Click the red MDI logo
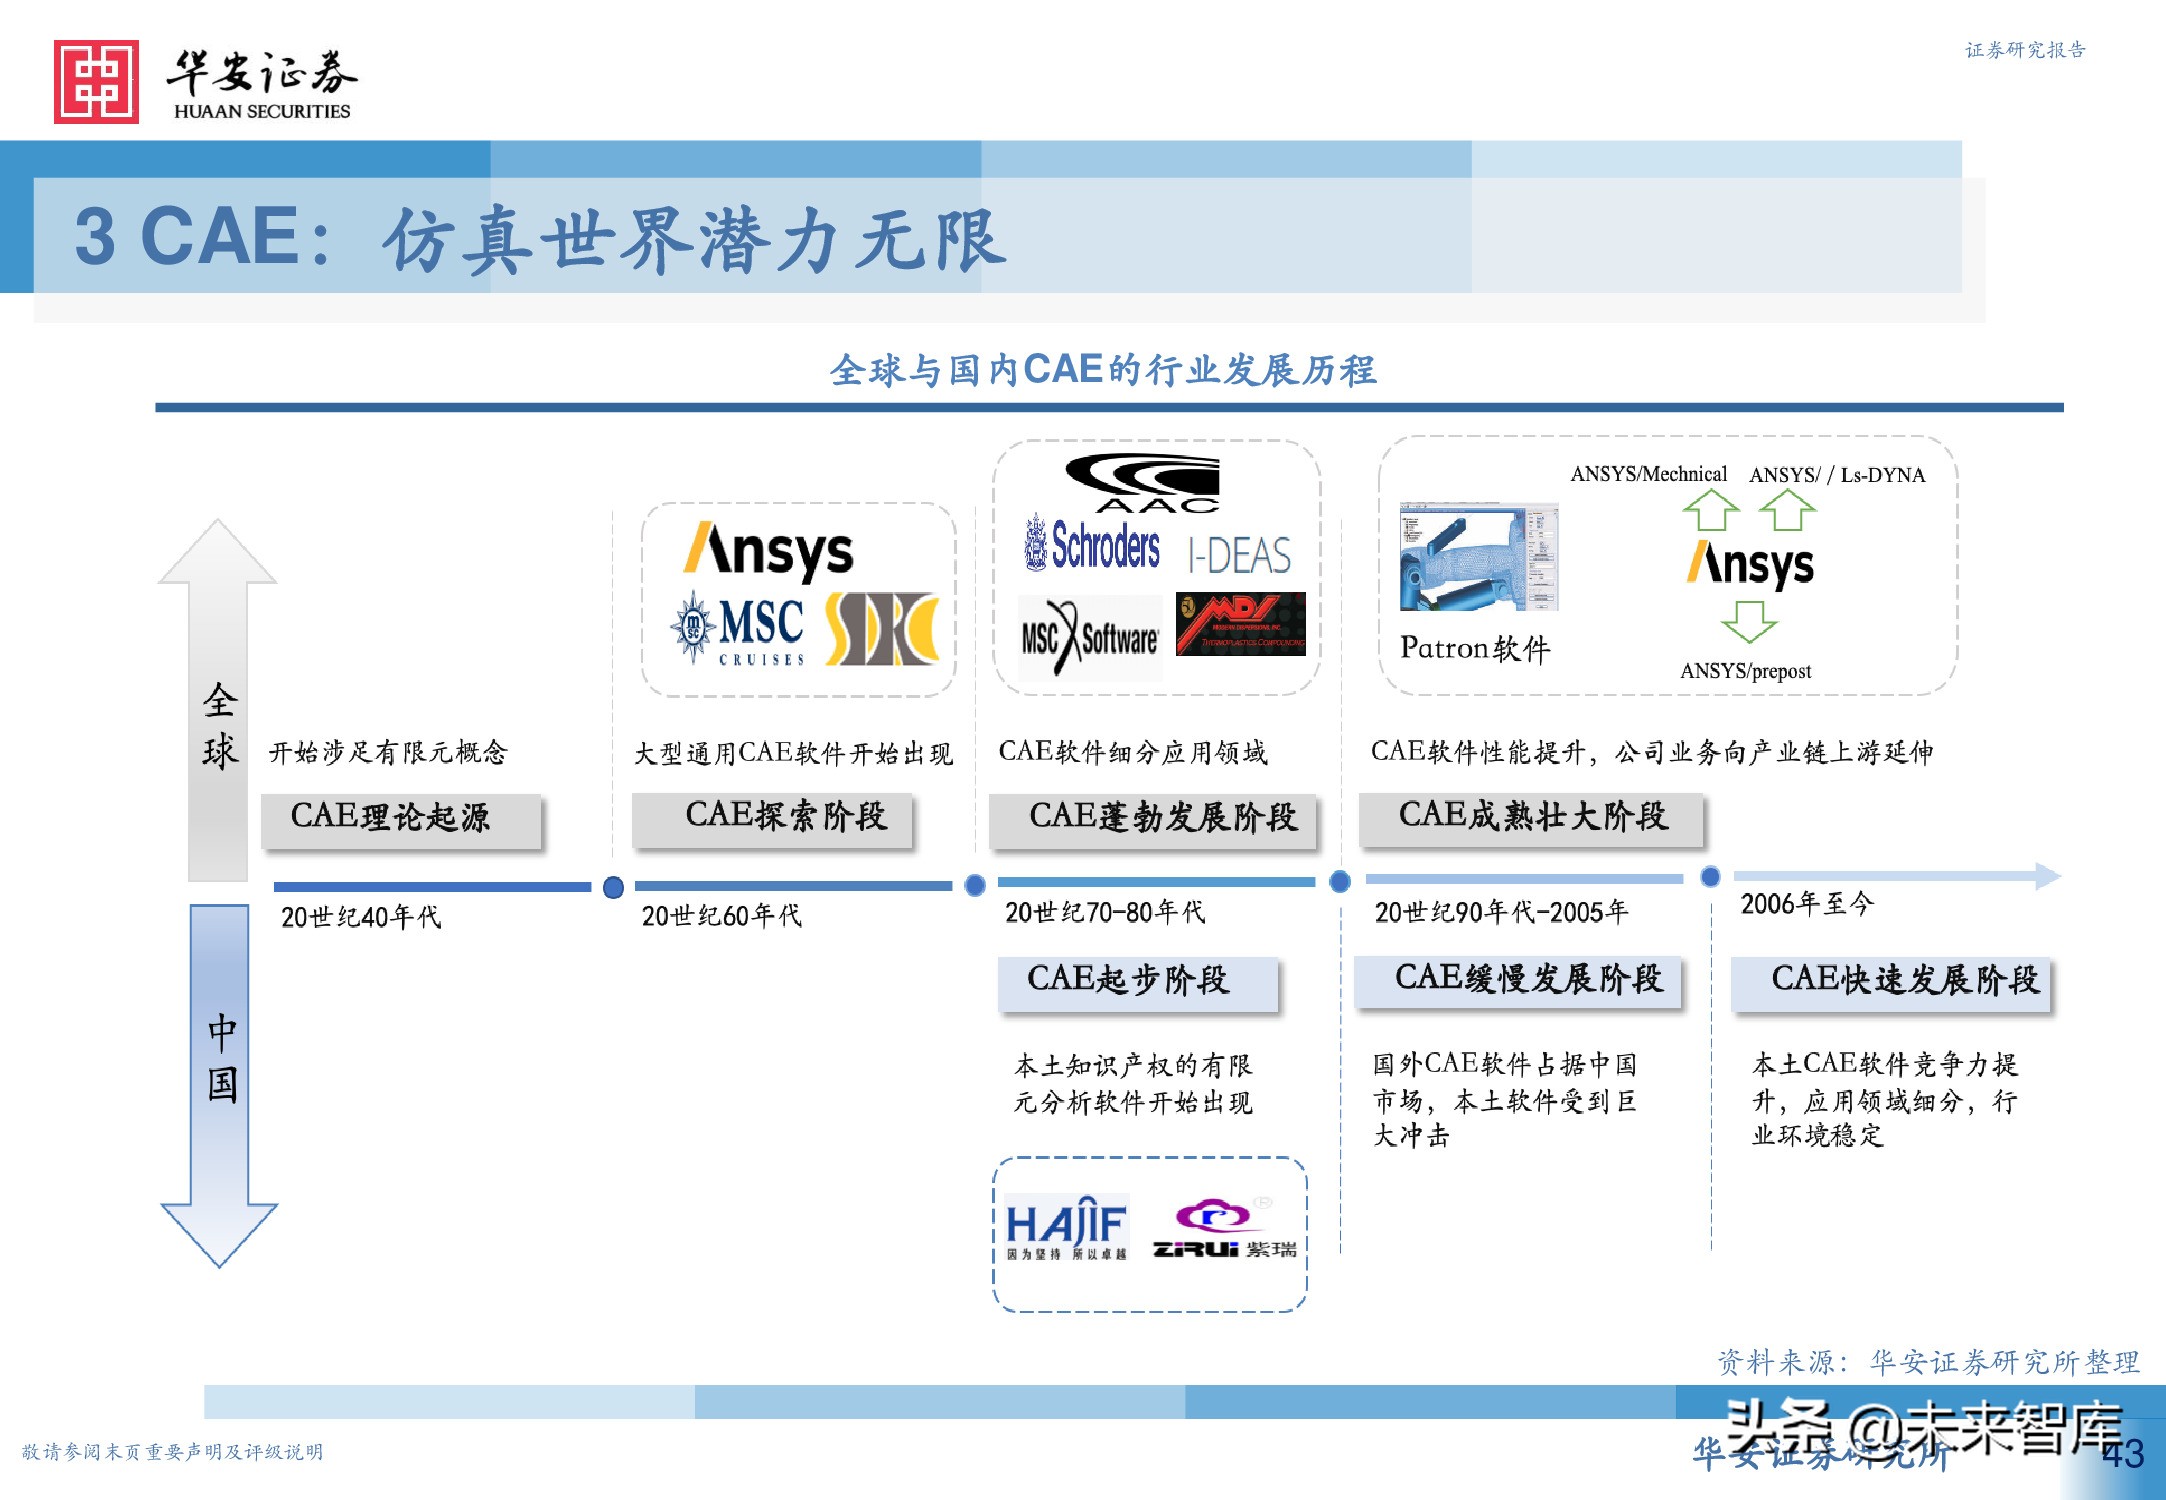 pyautogui.click(x=1241, y=624)
